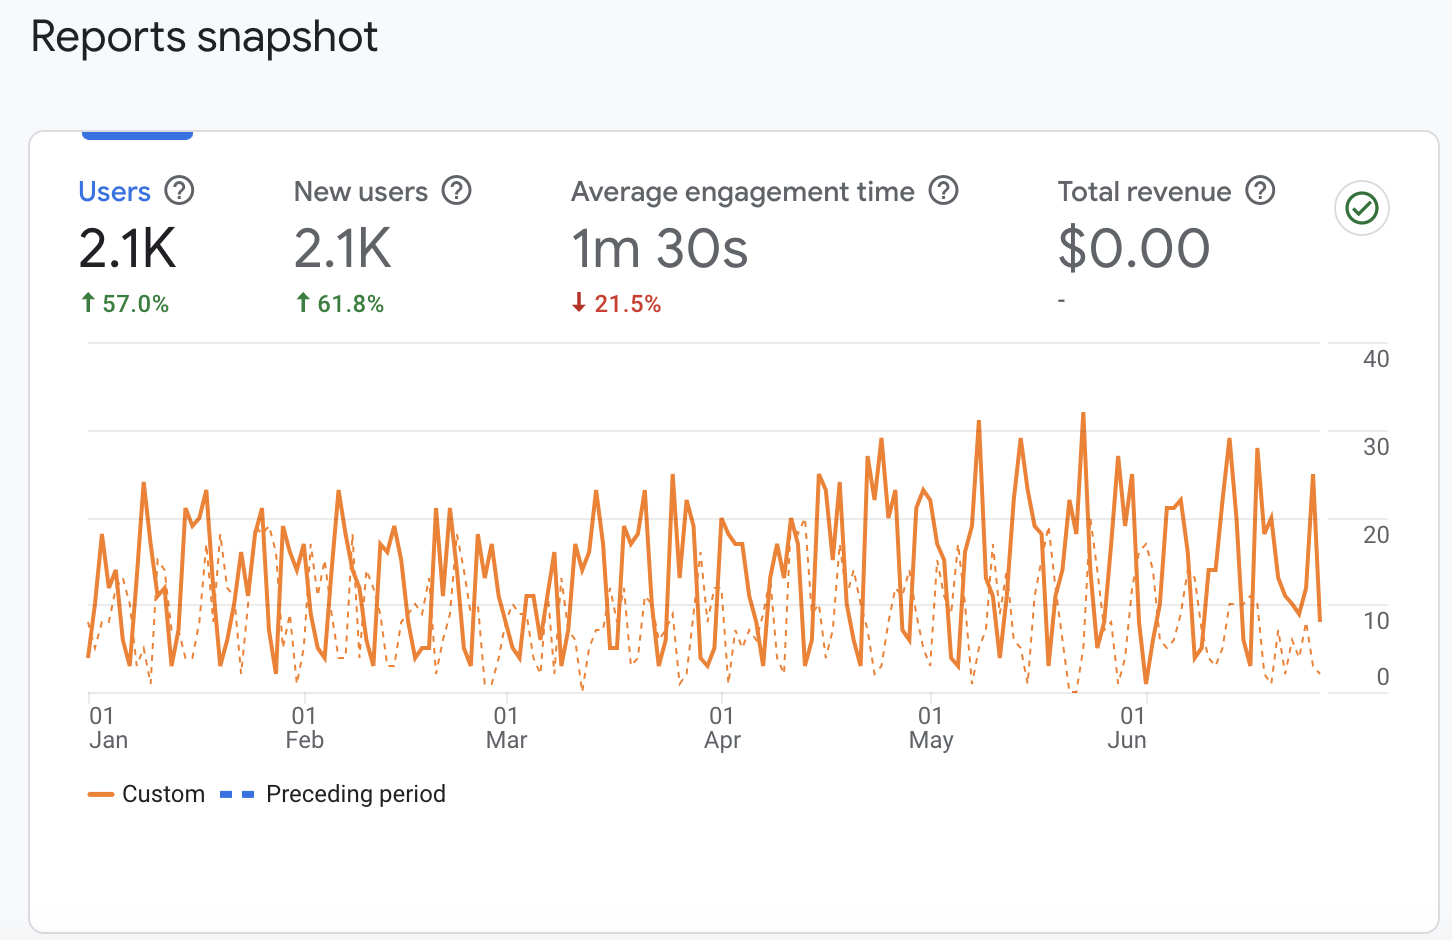
Task: Click the orange Custom legend line swatch
Action: tap(101, 795)
